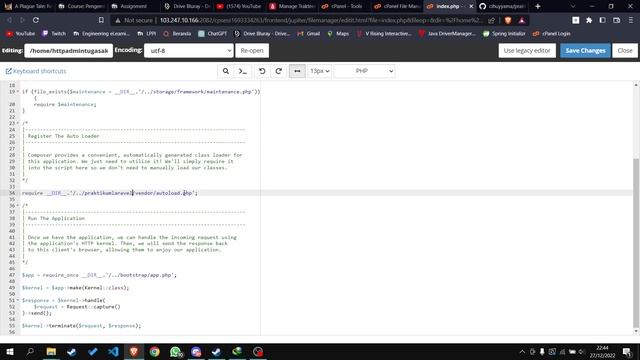This screenshot has height=360, width=640.
Task: Open the utf-8 encoding dropdown
Action: click(x=189, y=51)
